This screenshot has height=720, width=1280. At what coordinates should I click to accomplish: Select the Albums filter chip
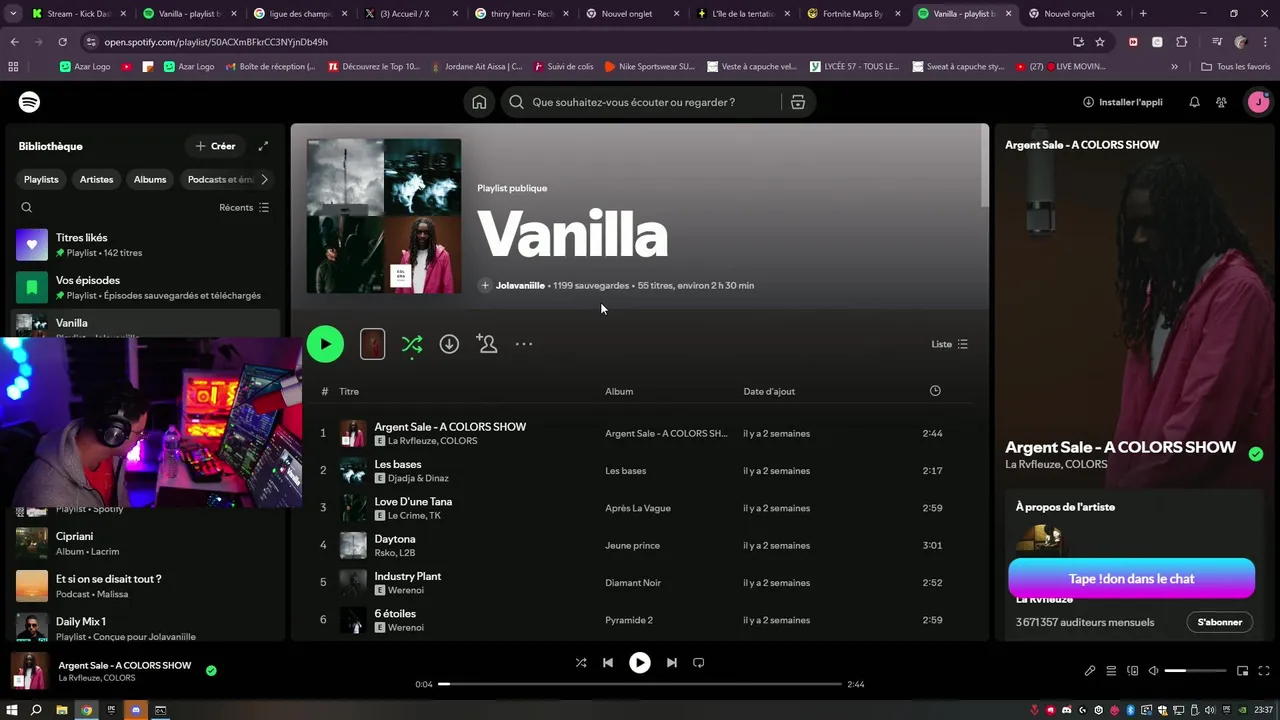150,179
